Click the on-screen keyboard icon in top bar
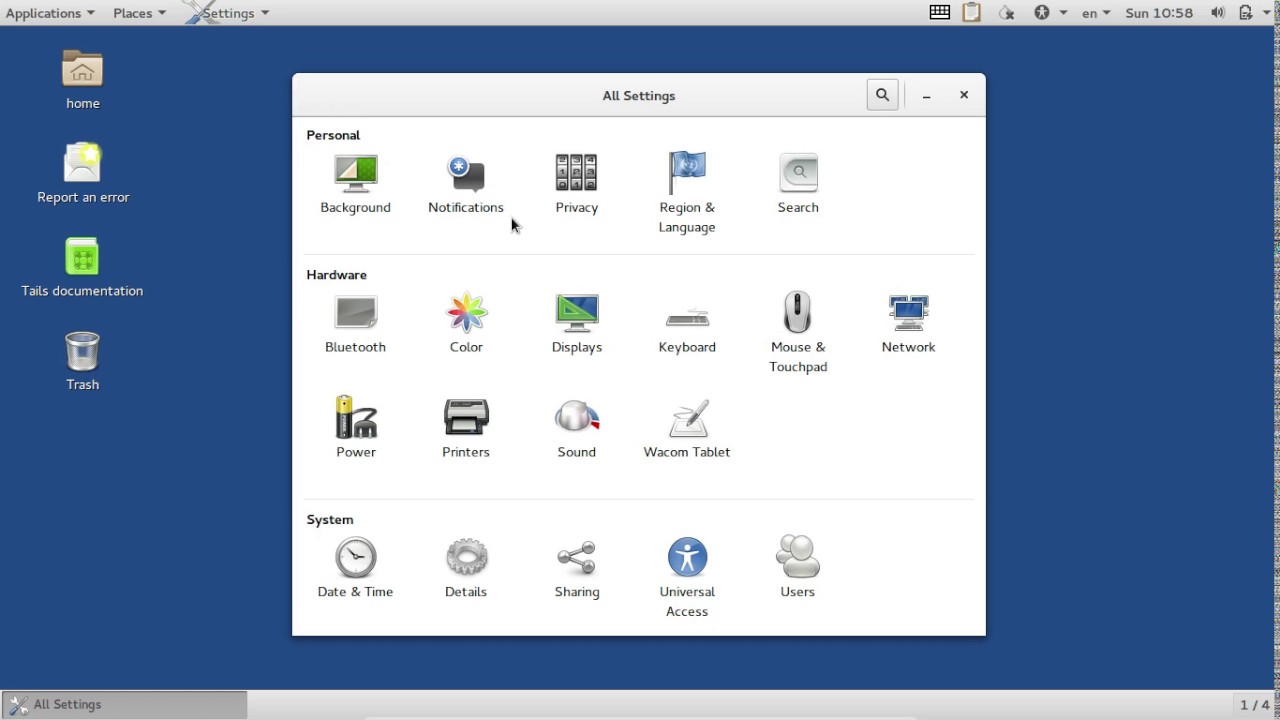This screenshot has height=720, width=1280. point(940,13)
